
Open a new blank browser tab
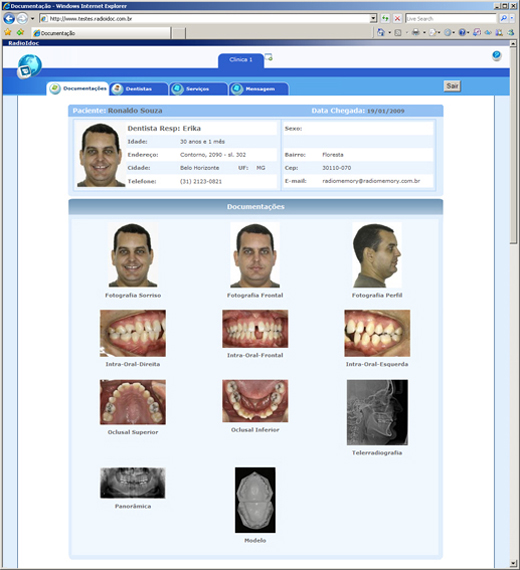tap(179, 33)
